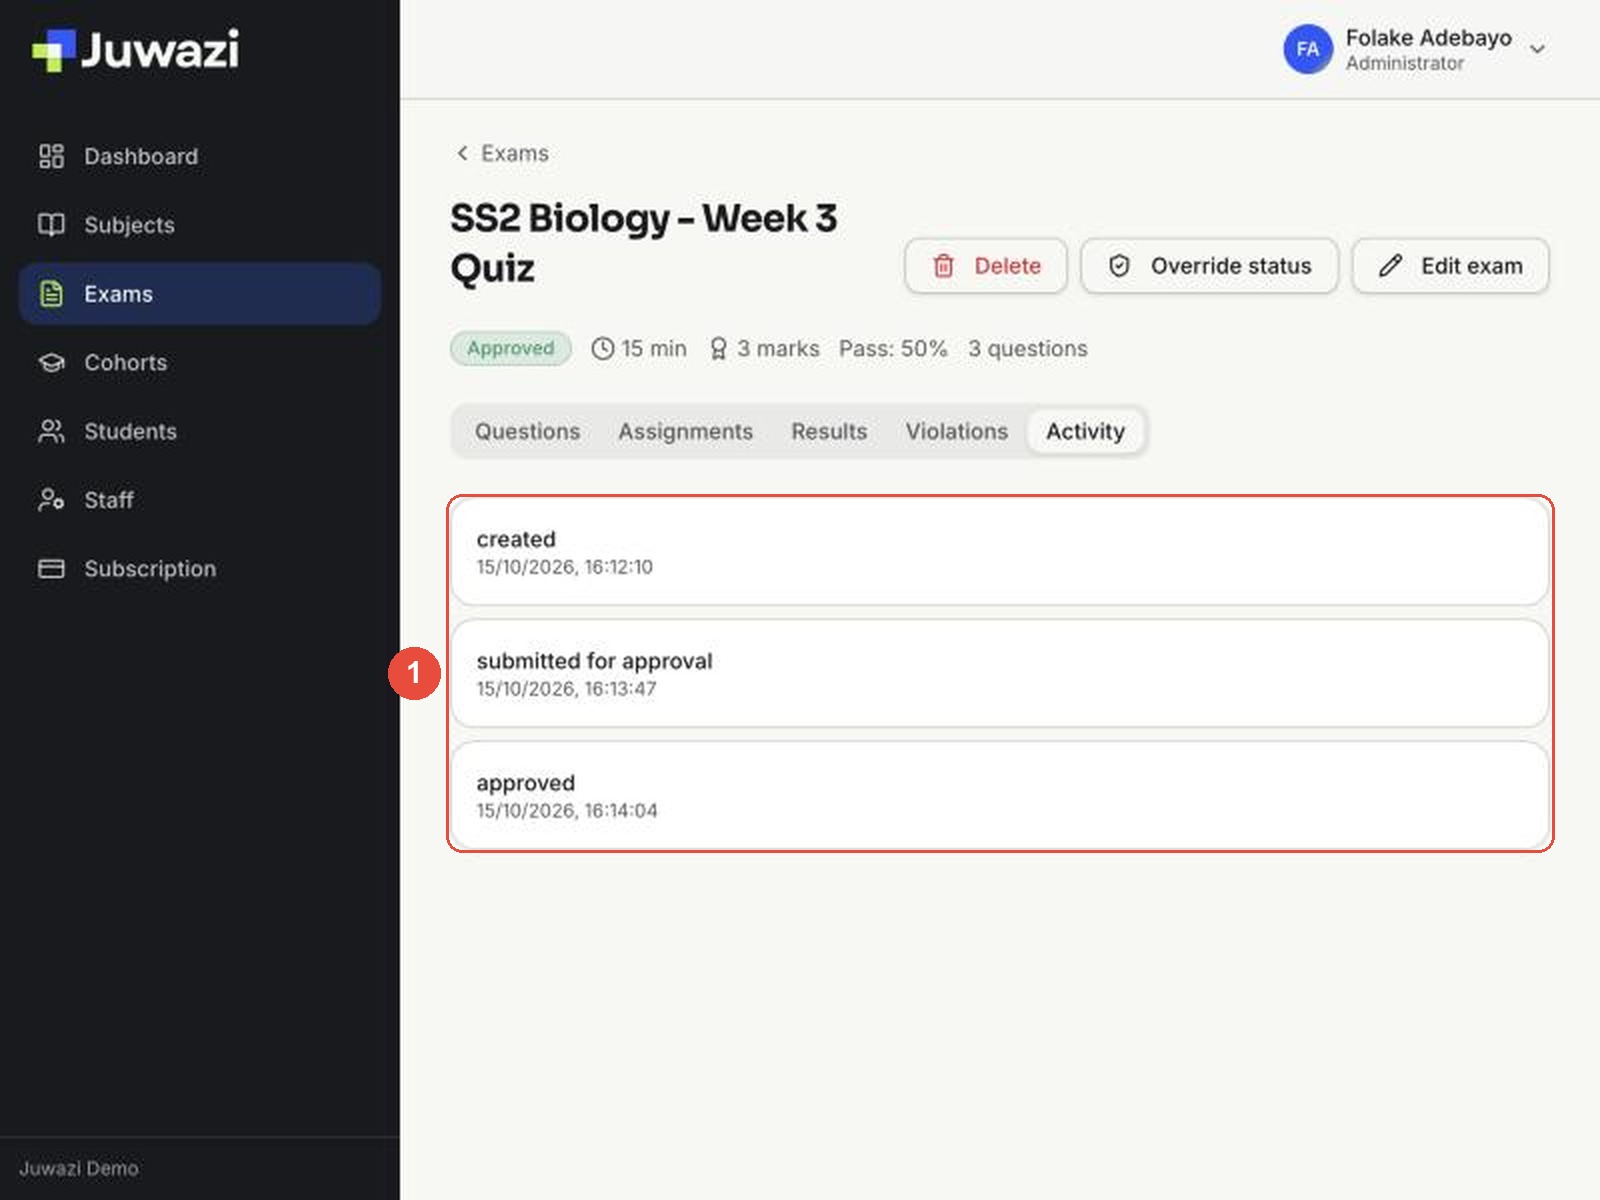Click the Juwazi logo icon

pyautogui.click(x=54, y=50)
